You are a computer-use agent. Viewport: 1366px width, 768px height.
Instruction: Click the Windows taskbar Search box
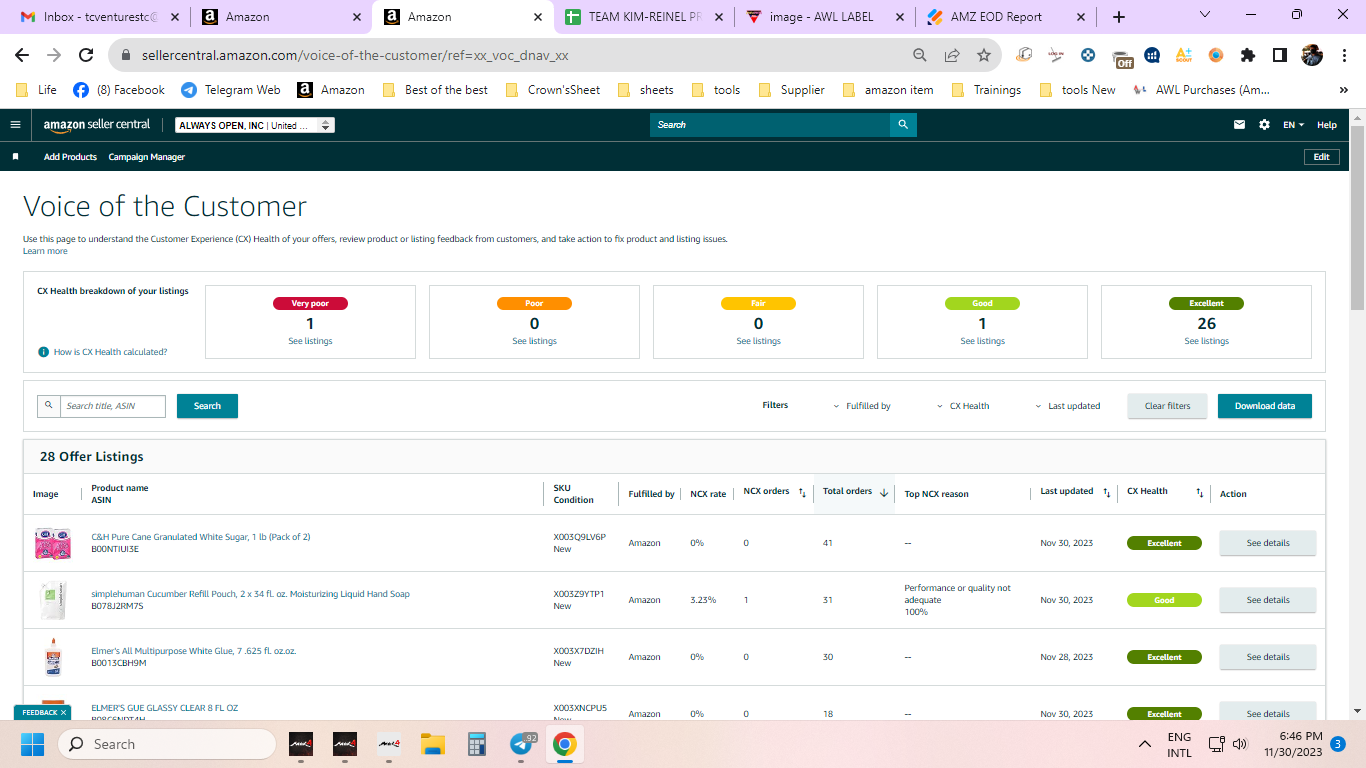pos(167,744)
